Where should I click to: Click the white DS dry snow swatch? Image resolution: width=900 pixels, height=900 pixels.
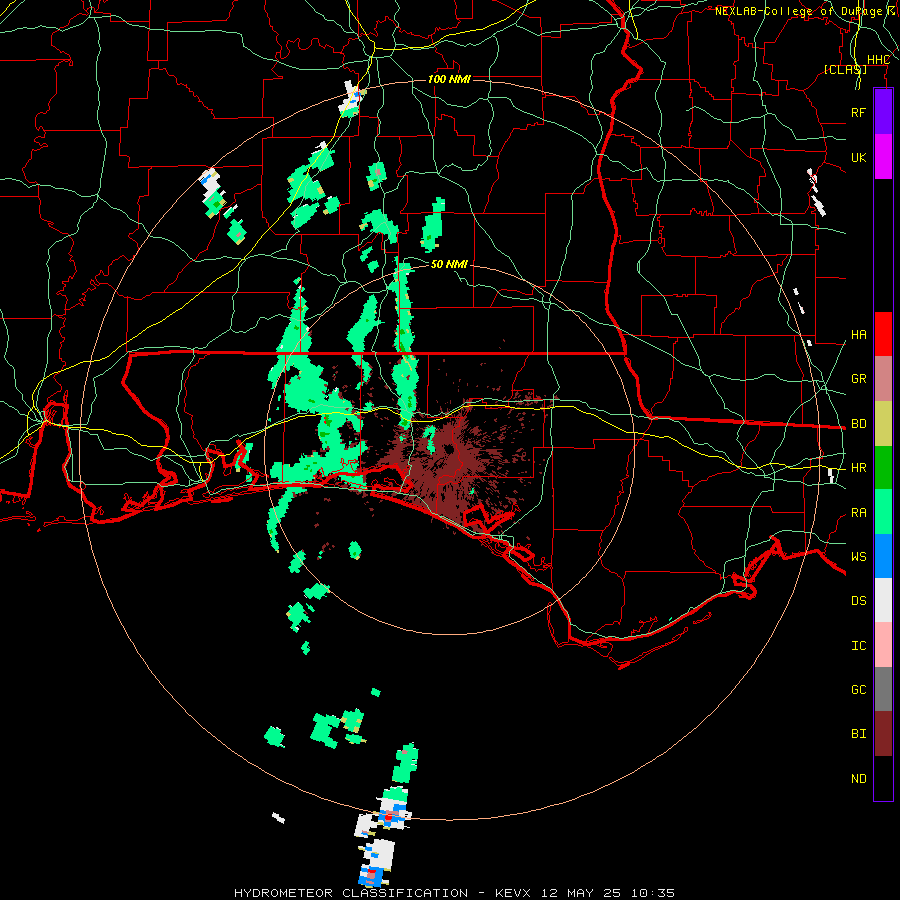tap(883, 600)
